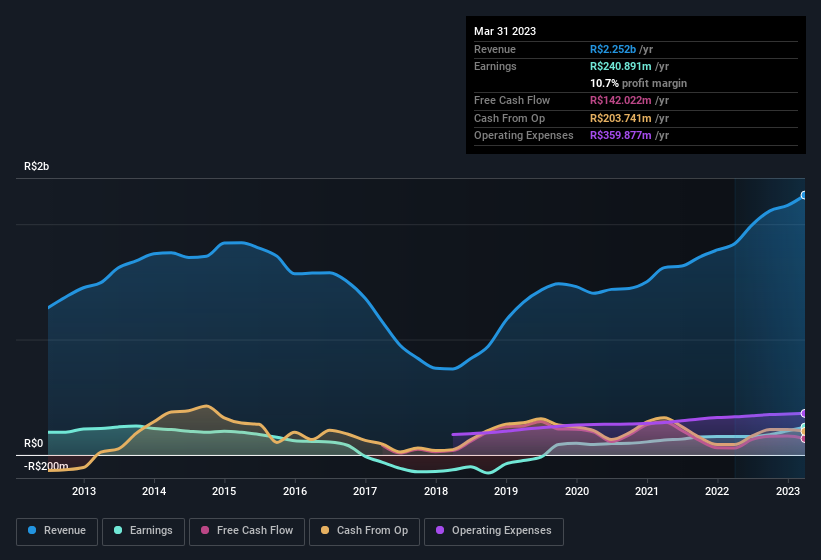The width and height of the screenshot is (821, 560).
Task: Click the 2023 x-axis label
Action: [x=787, y=491]
